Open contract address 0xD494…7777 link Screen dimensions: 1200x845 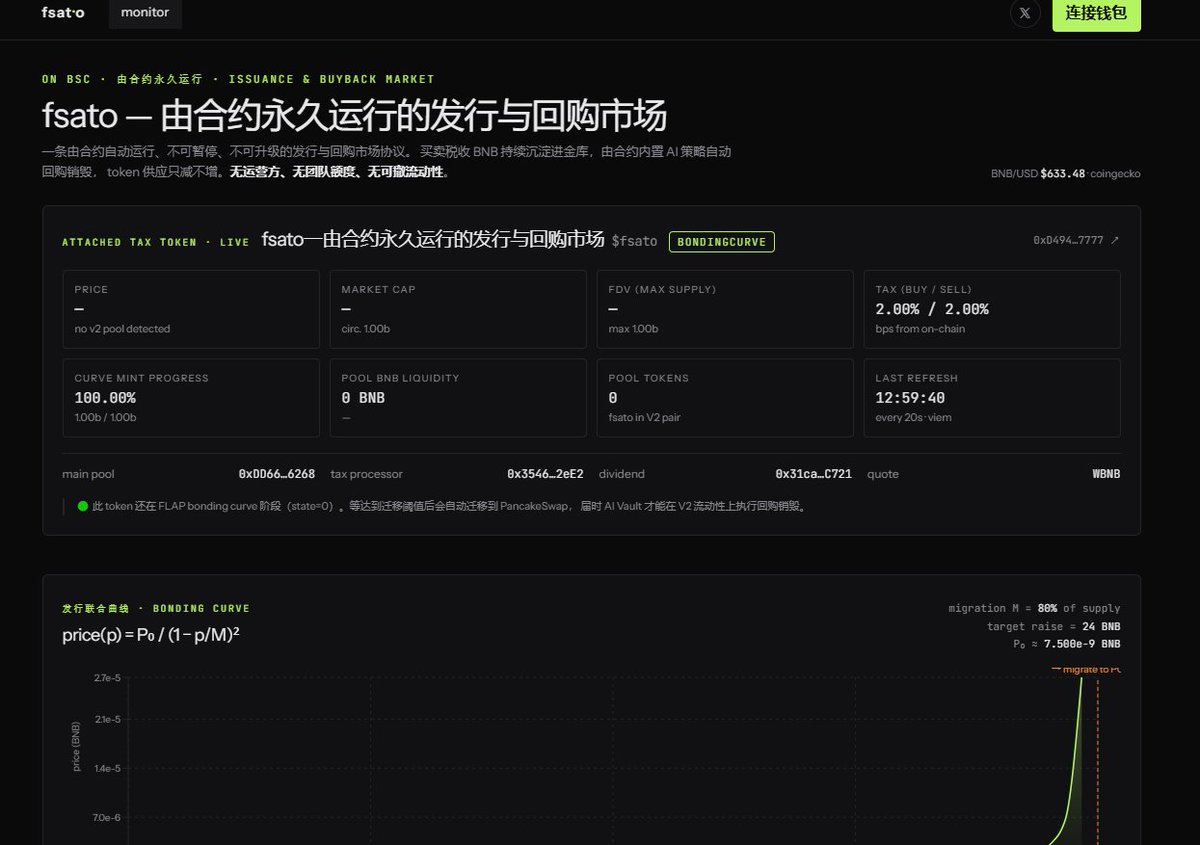tap(1076, 240)
